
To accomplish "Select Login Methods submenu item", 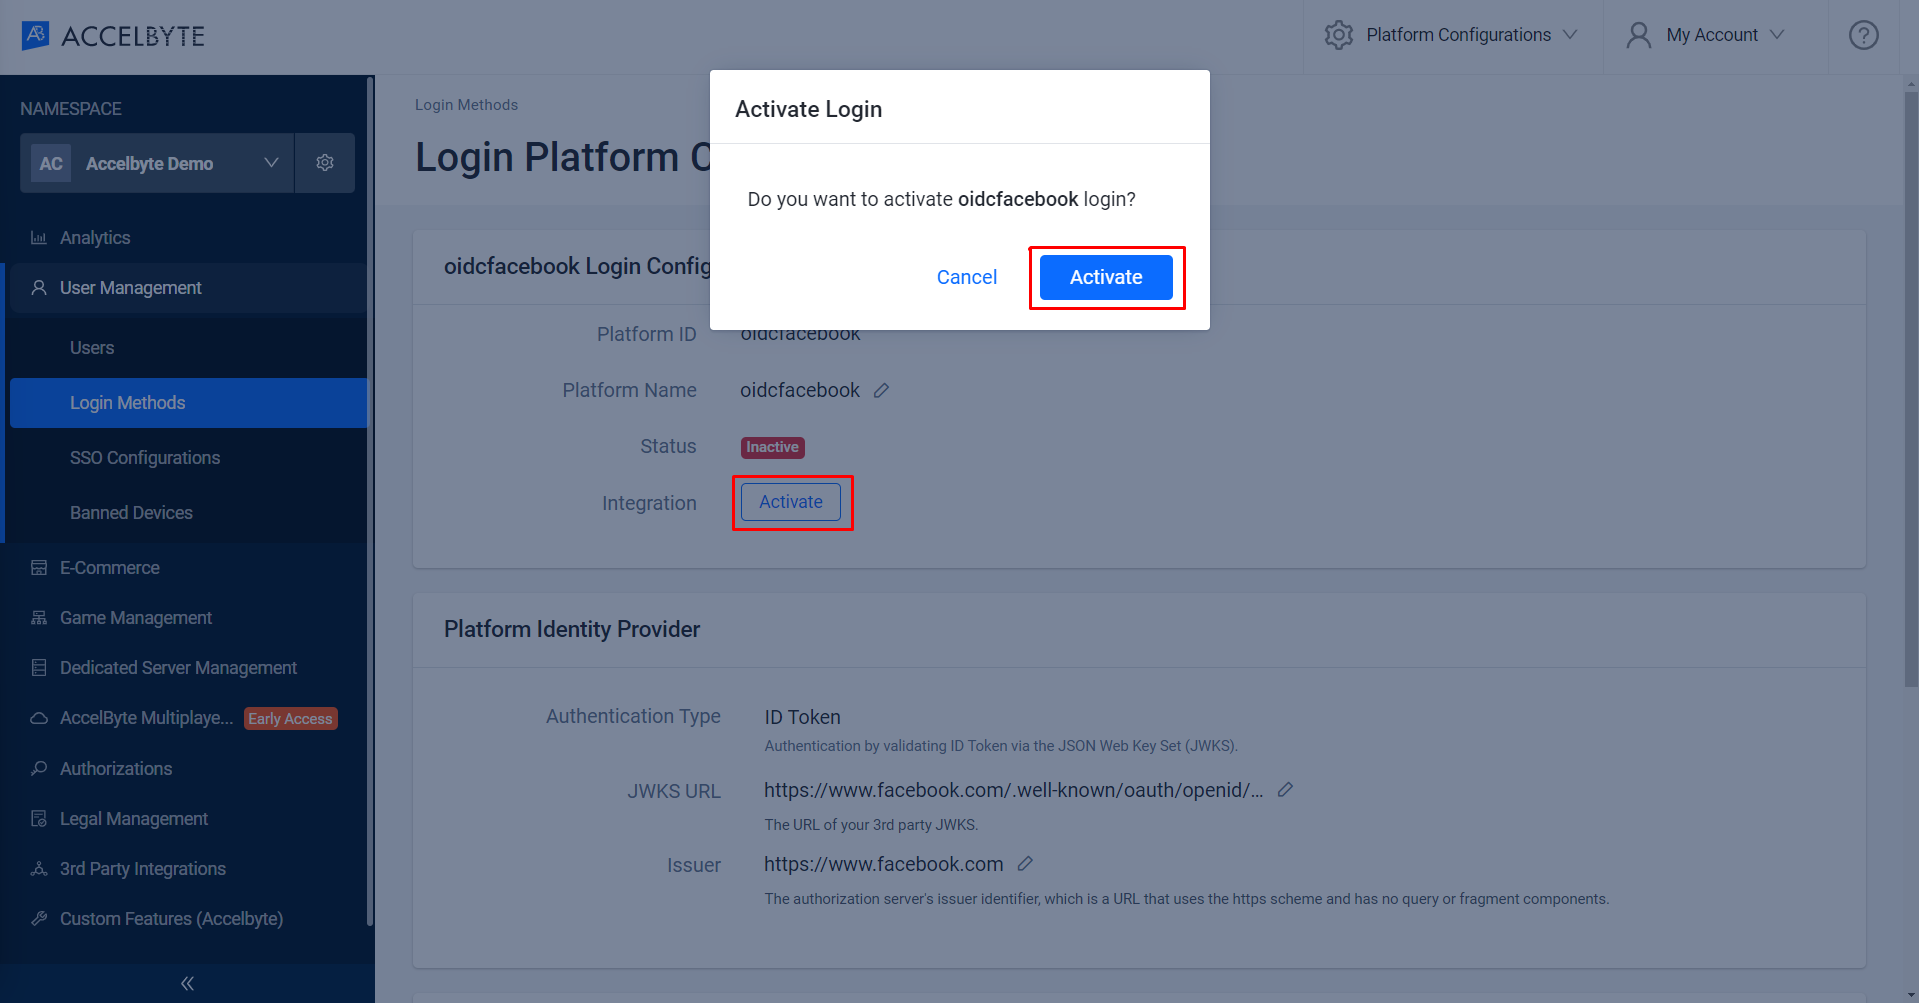I will pyautogui.click(x=189, y=403).
